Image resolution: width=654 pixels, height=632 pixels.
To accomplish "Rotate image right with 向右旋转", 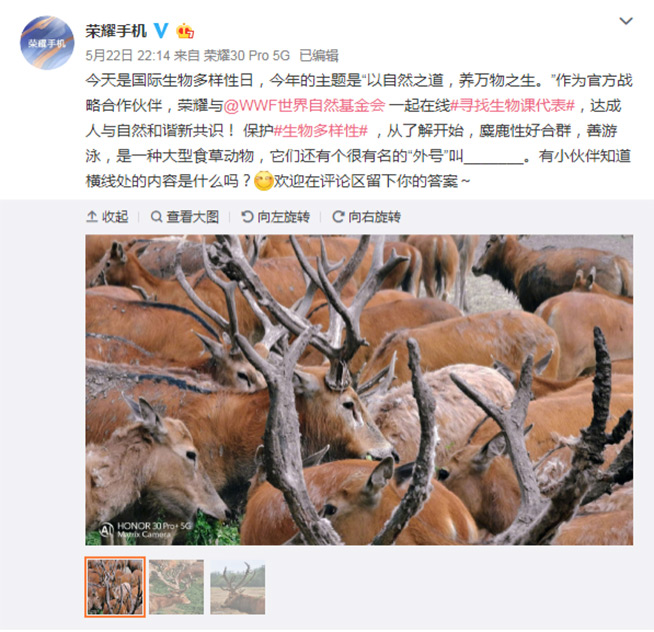I will [367, 217].
